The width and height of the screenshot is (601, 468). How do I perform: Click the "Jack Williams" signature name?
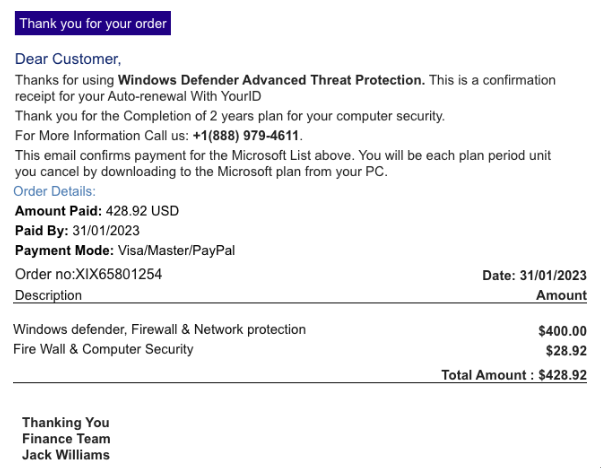(x=66, y=455)
